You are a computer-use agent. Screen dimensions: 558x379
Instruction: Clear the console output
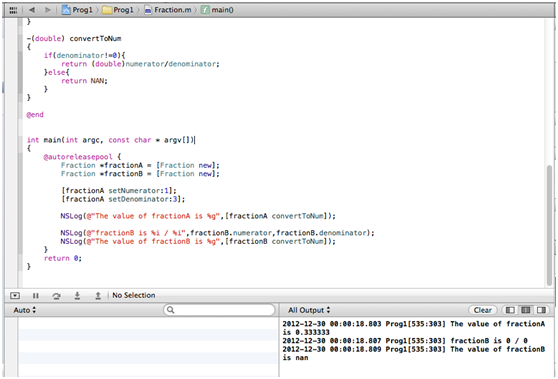point(483,310)
